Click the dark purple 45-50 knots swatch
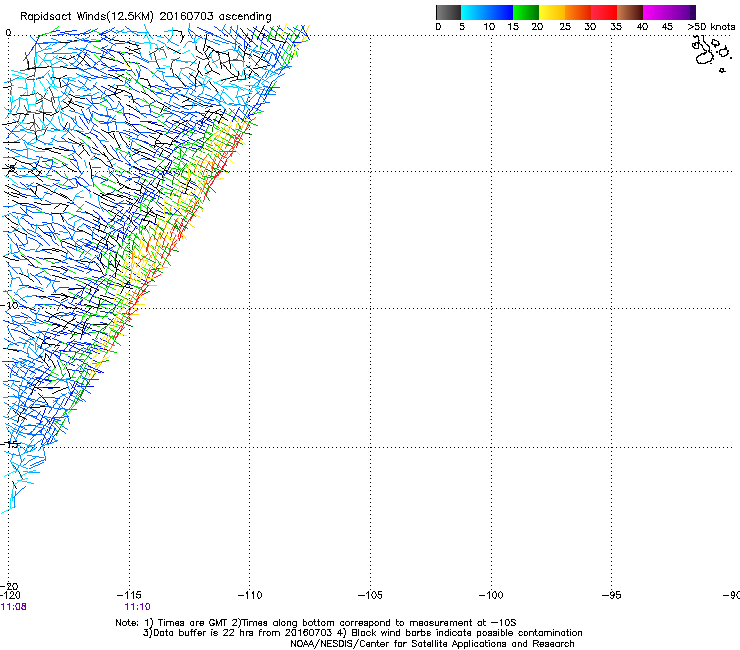 click(682, 12)
